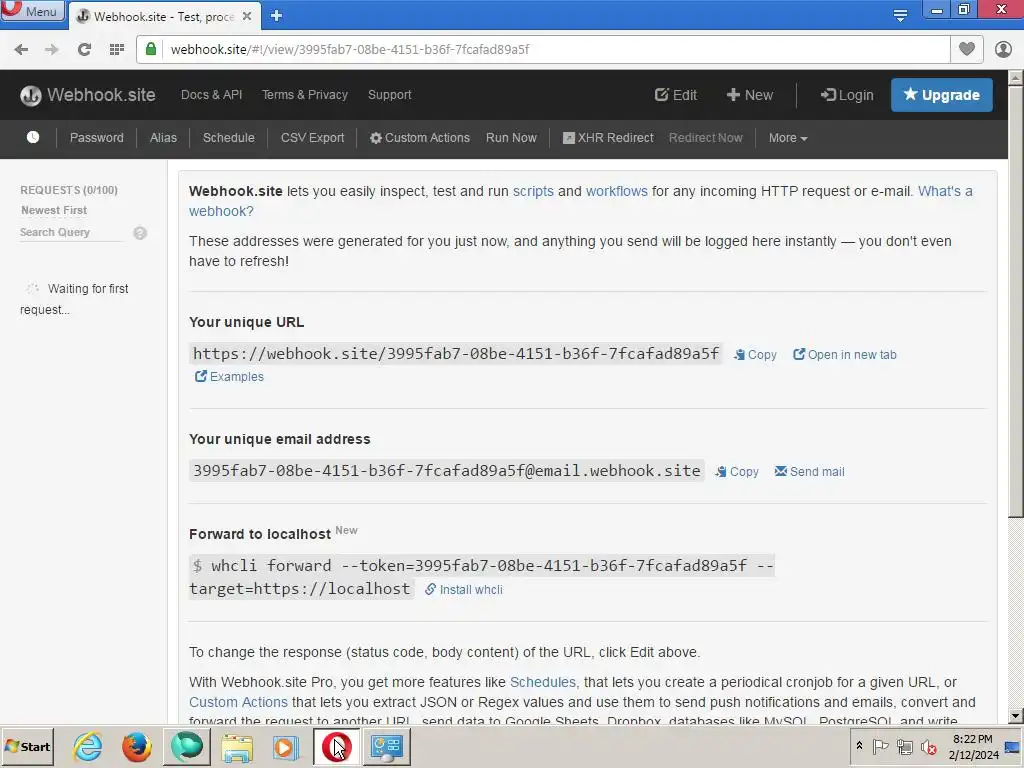Screen dimensions: 1024x768
Task: Click page scrollbar up arrow
Action: (1015, 78)
